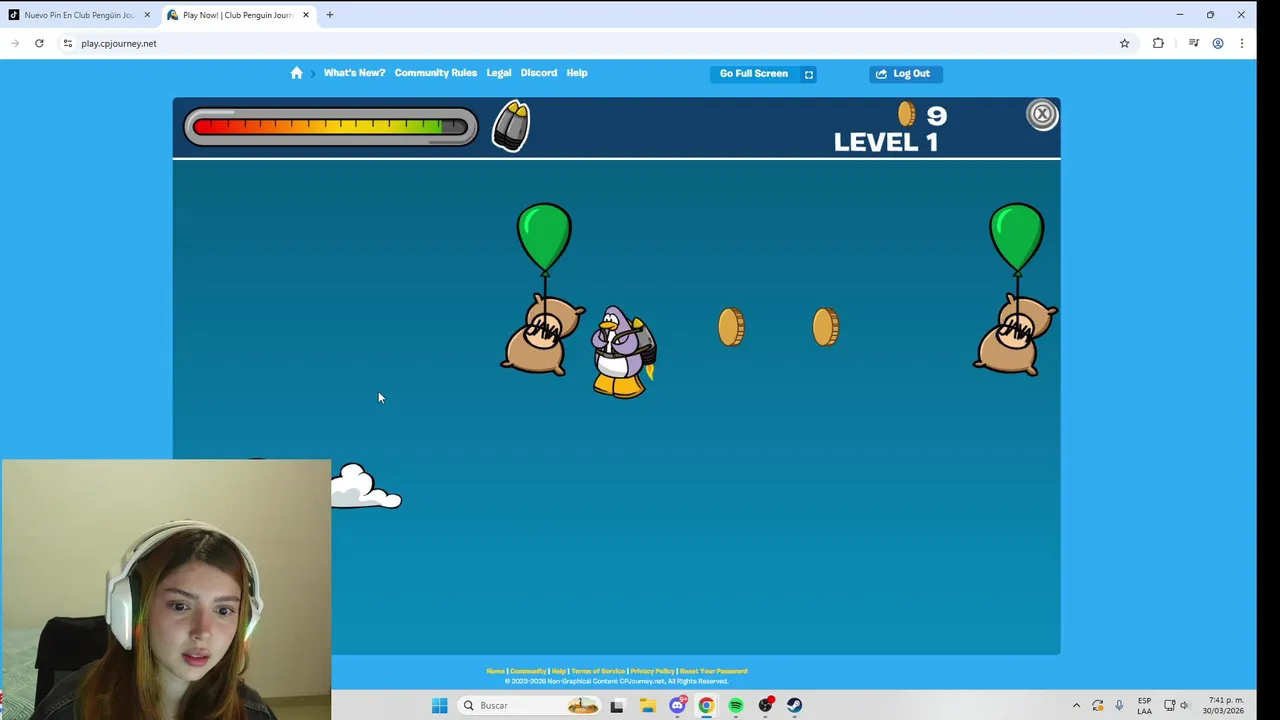Collect the first gold coin ahead
This screenshot has width=1280, height=720.
point(731,327)
